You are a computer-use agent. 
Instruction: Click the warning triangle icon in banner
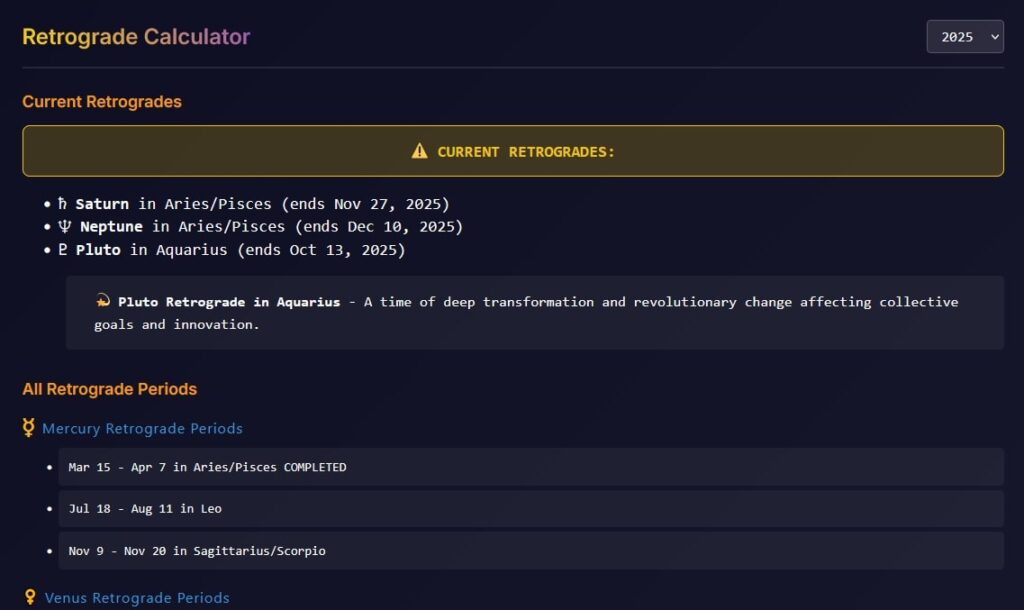[x=419, y=151]
